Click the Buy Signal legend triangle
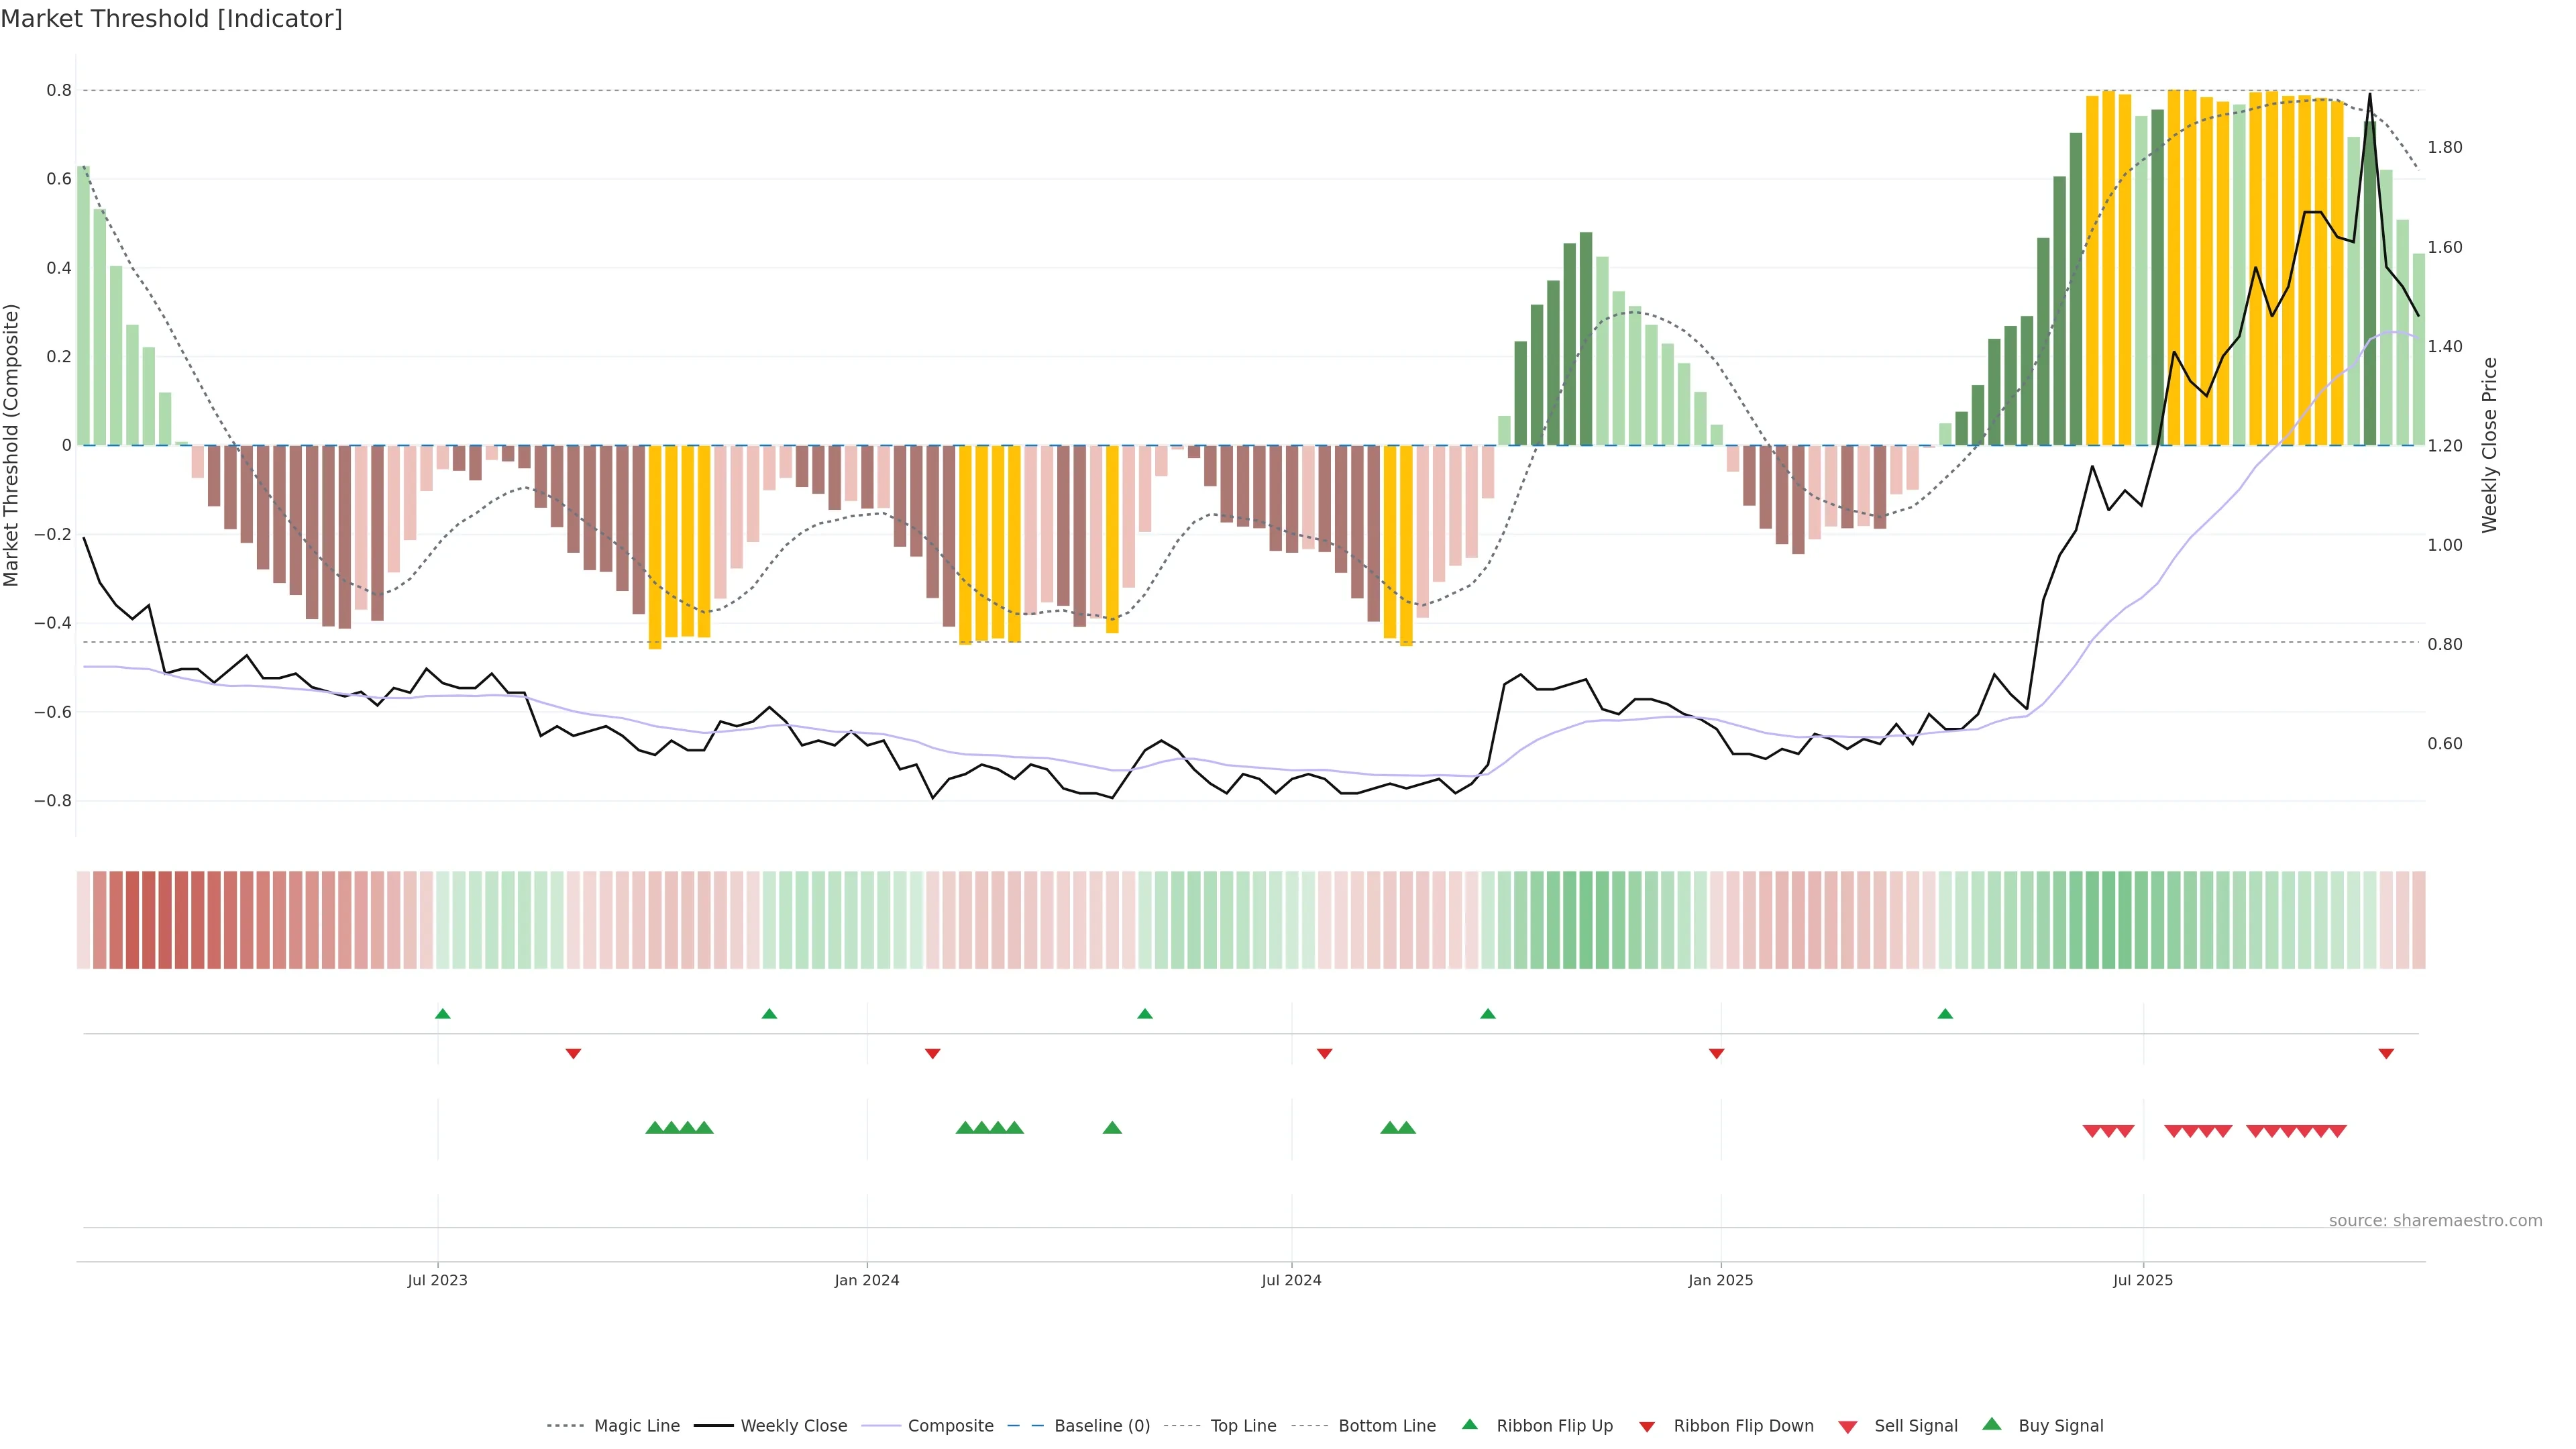Image resolution: width=2576 pixels, height=1449 pixels. tap(1992, 1424)
